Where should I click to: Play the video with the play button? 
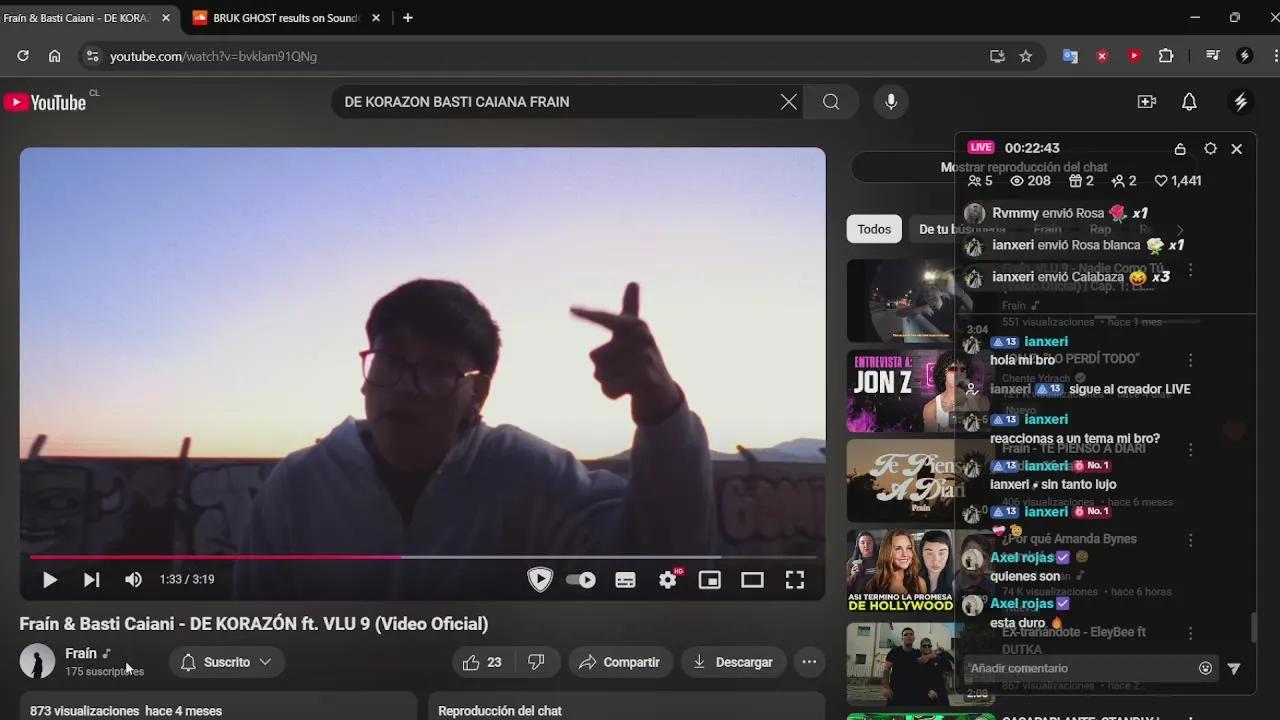click(49, 580)
